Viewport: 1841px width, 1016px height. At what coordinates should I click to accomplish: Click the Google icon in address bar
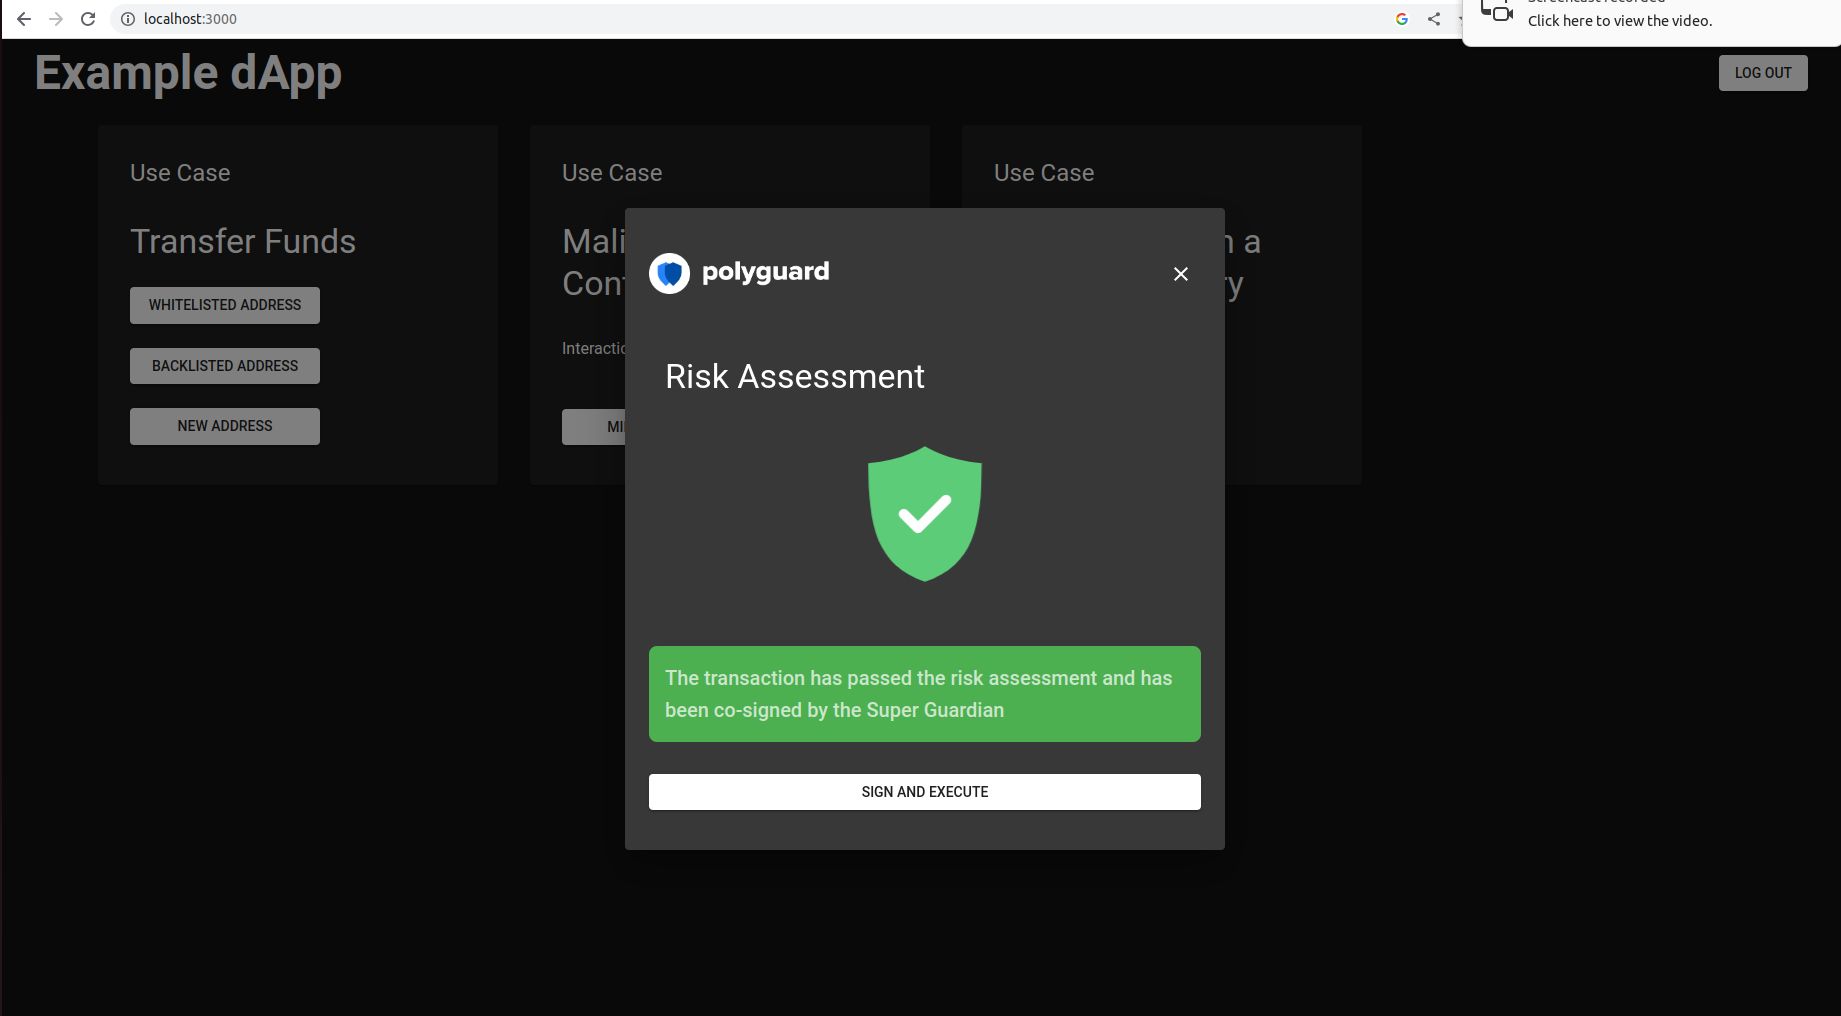pos(1402,19)
